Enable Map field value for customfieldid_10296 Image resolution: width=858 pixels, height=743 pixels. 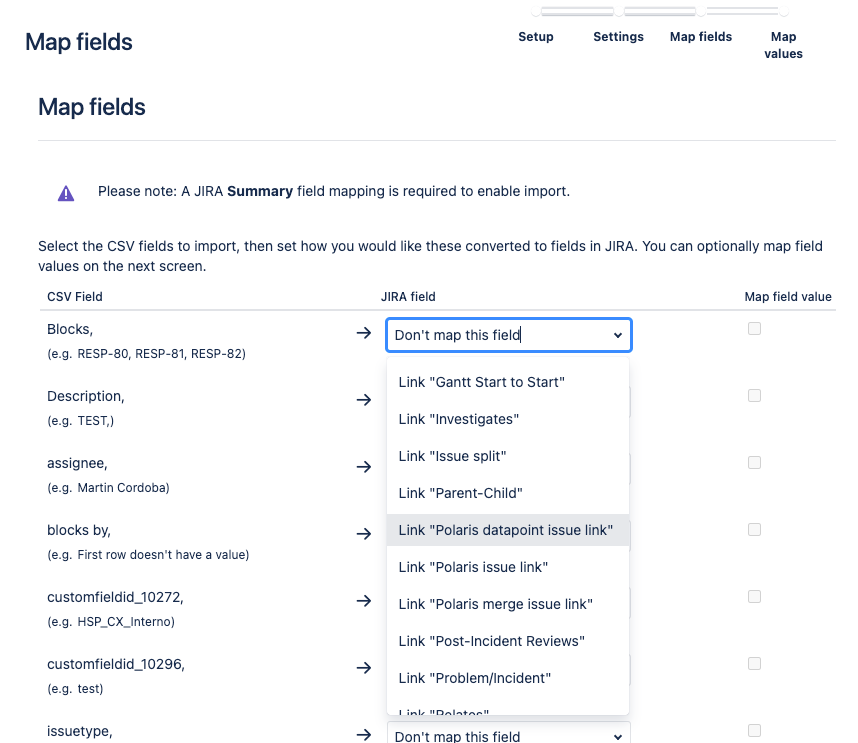pos(755,664)
